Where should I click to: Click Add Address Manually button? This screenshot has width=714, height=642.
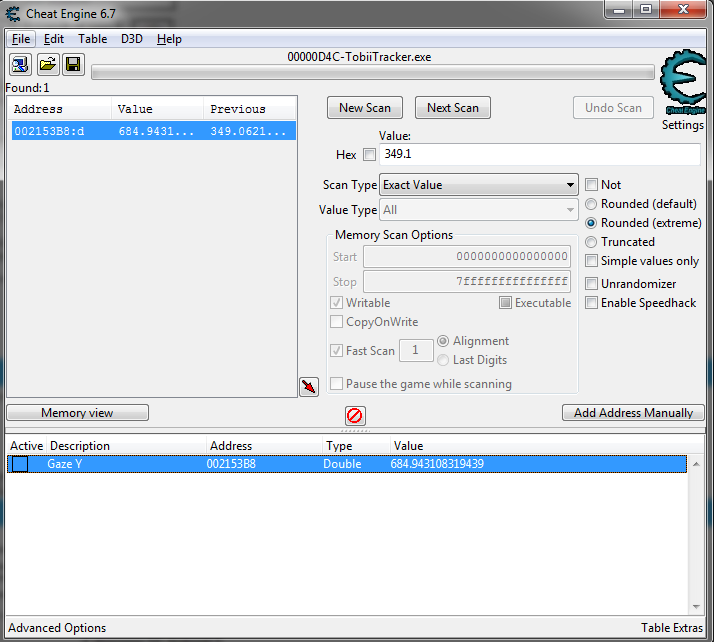tap(633, 413)
